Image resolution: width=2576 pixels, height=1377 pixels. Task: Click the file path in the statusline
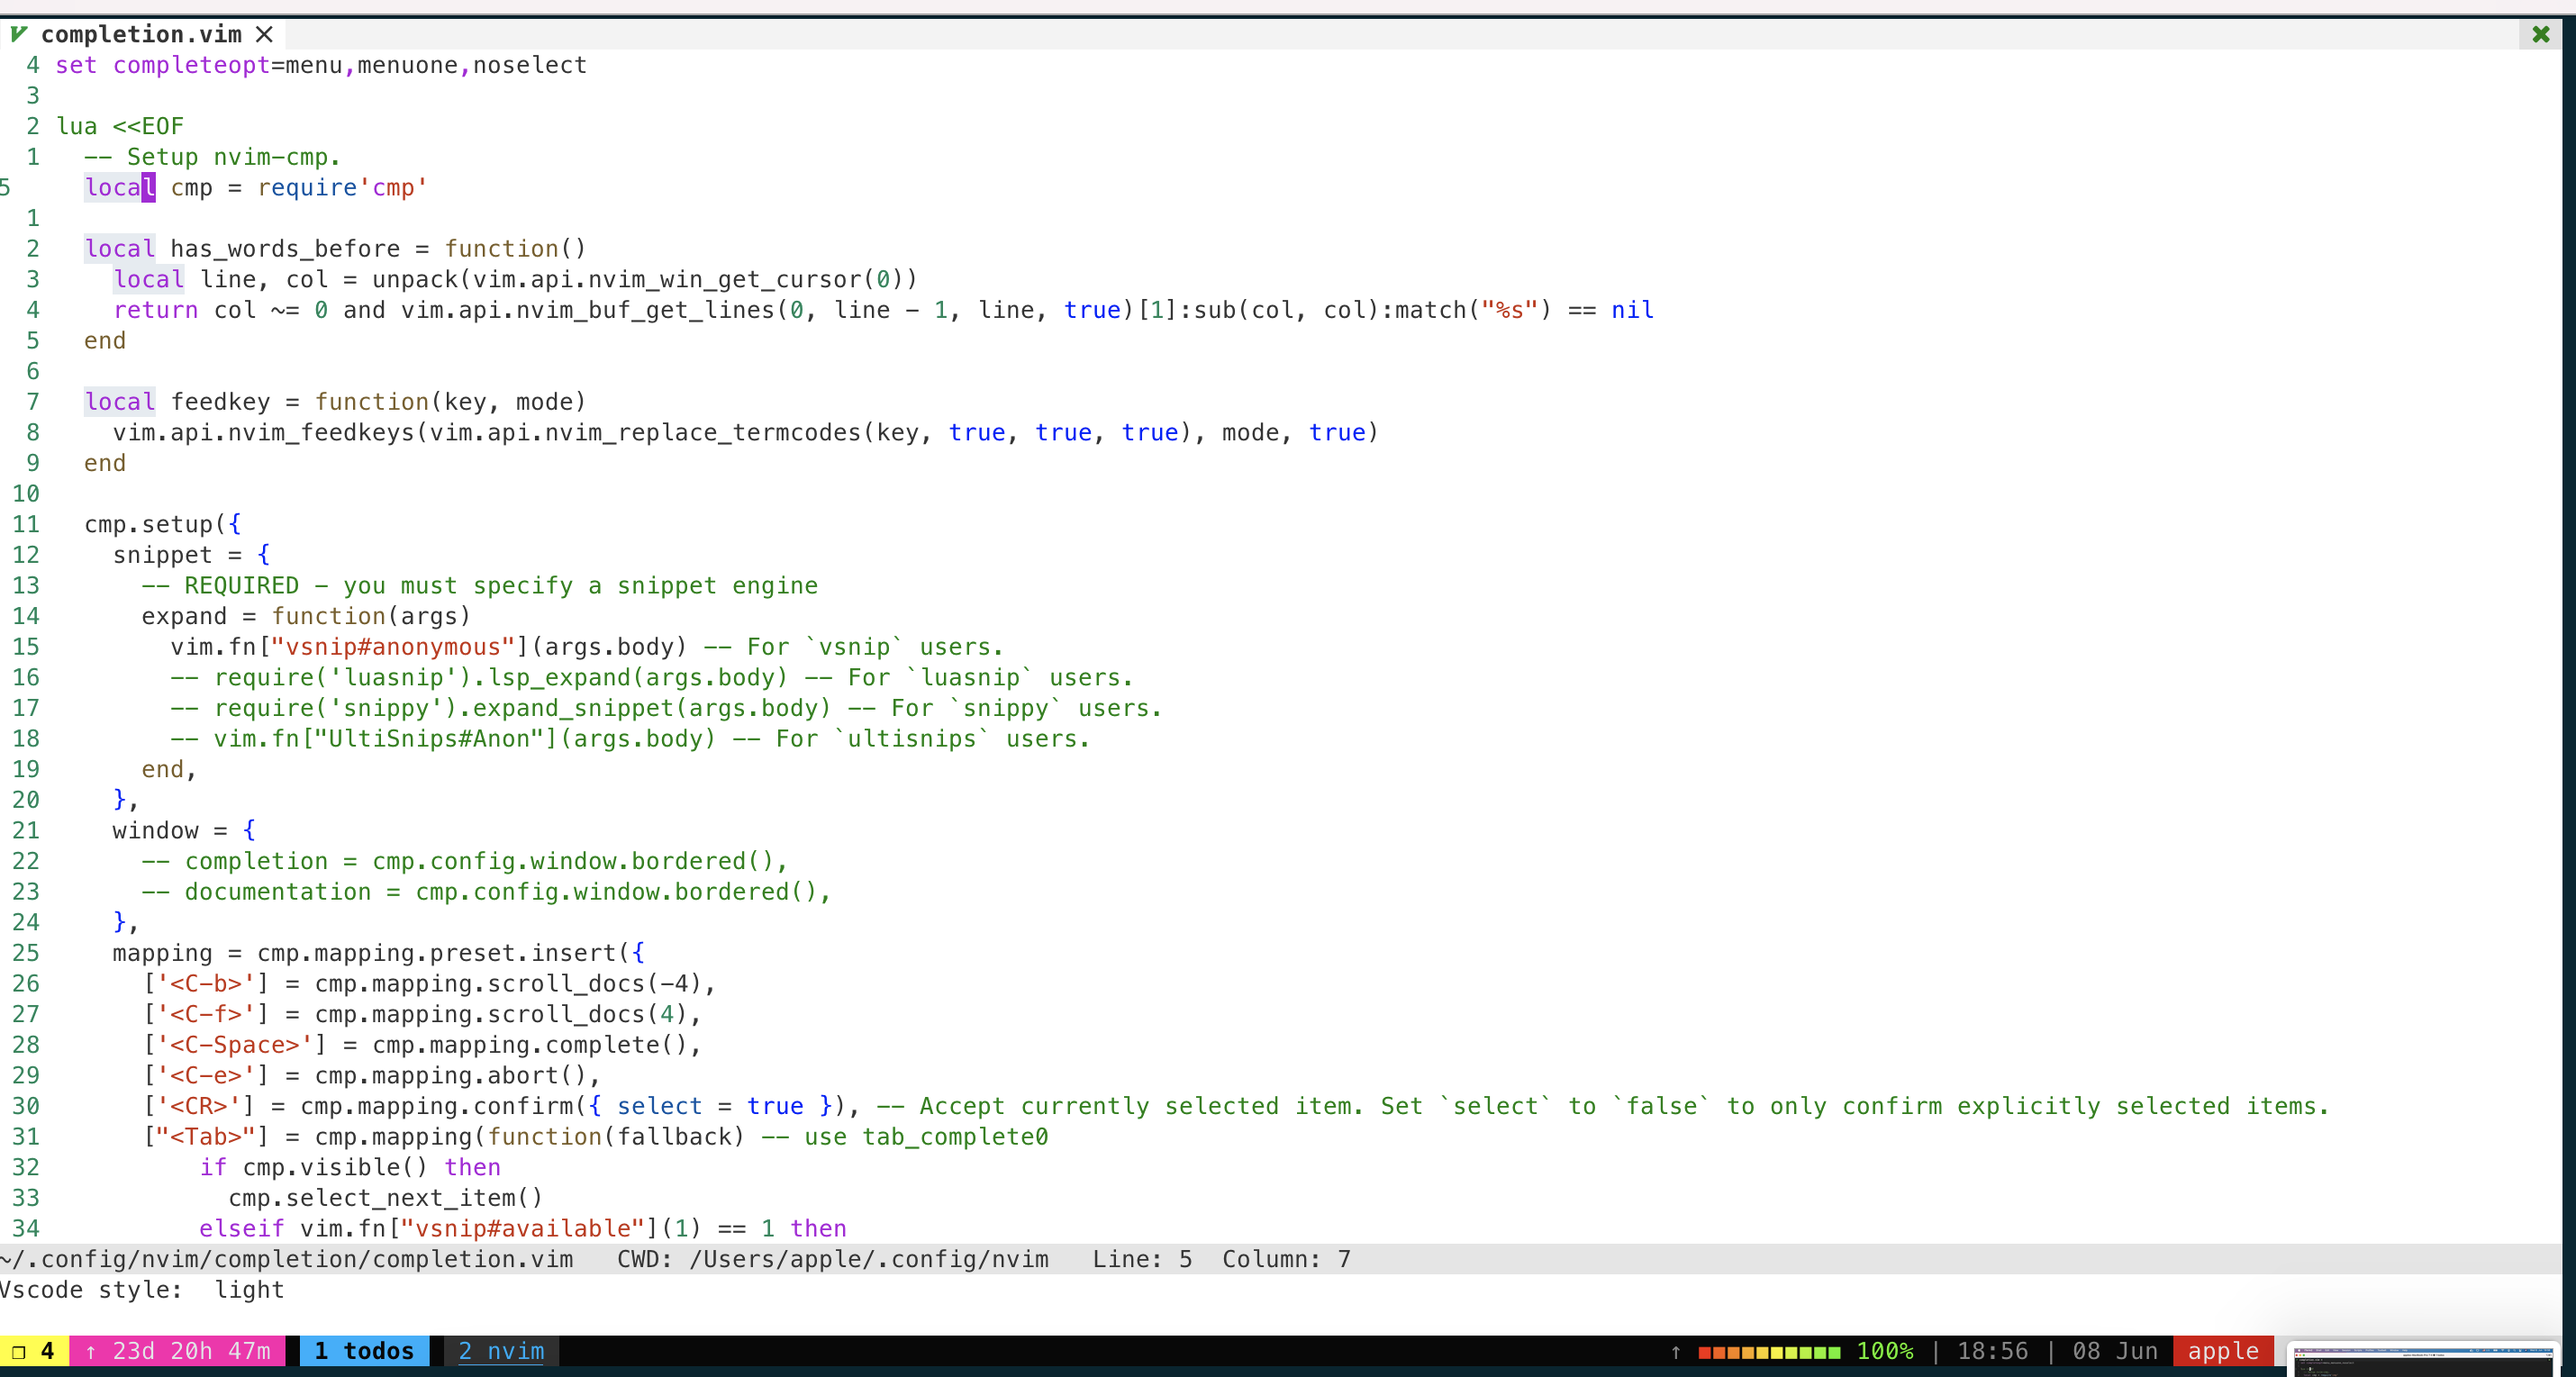[x=288, y=1259]
